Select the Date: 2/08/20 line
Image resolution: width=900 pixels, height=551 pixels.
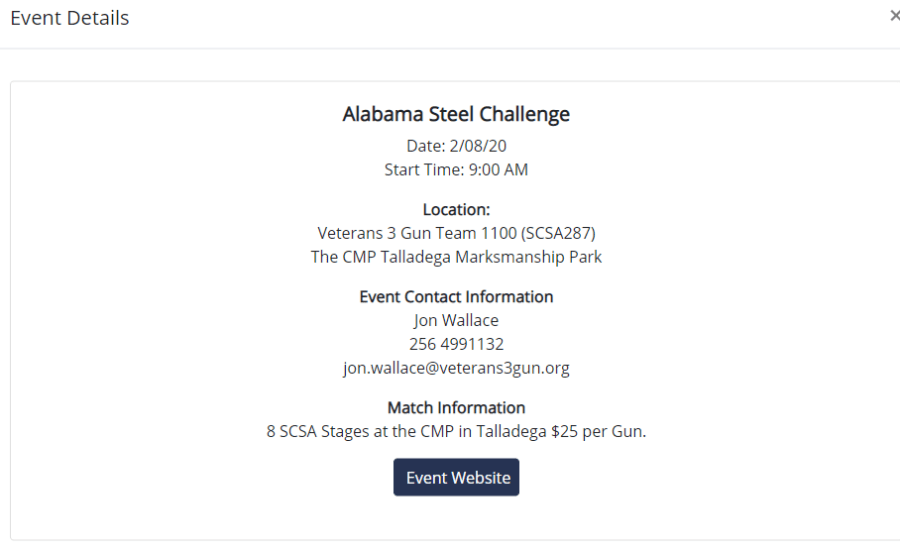point(456,146)
